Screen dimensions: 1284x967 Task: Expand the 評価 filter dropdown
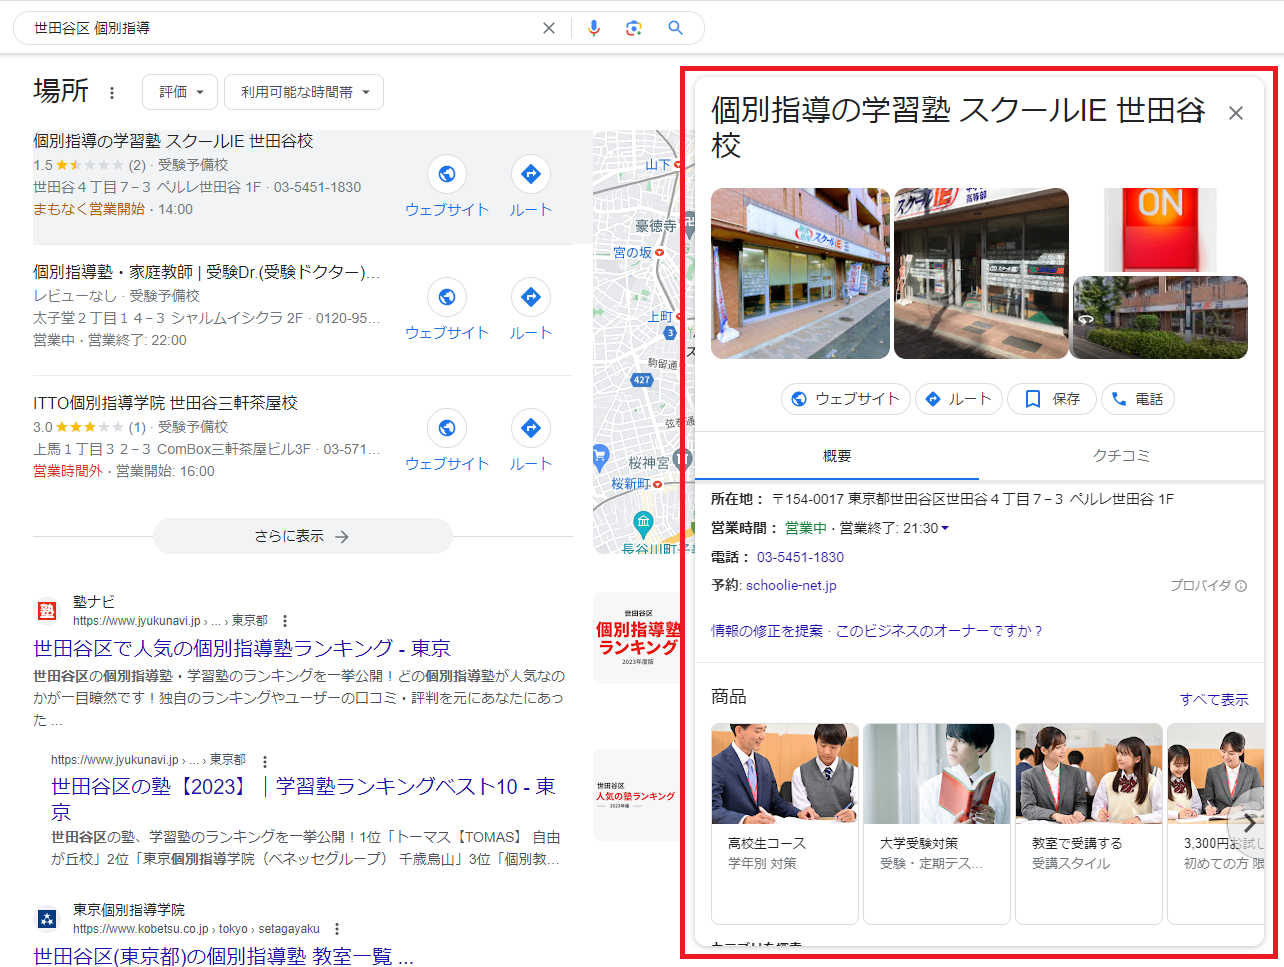(x=181, y=92)
